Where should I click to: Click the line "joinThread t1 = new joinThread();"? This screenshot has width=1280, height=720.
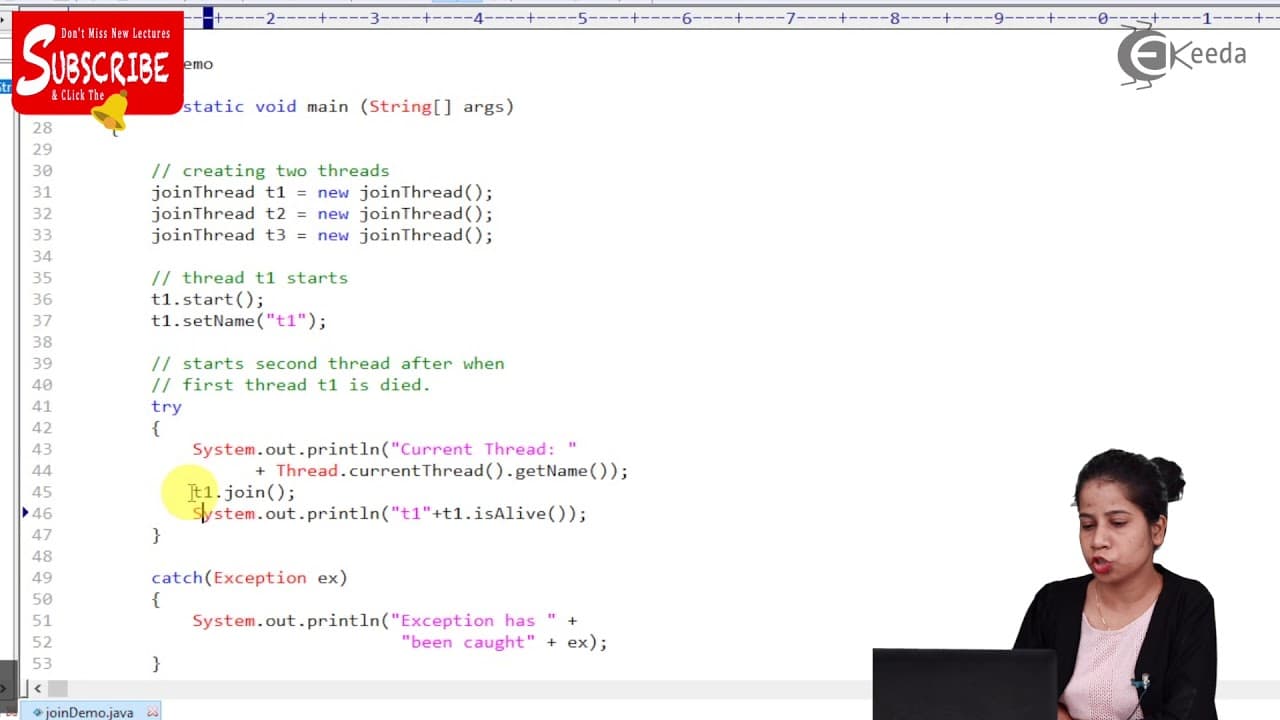322,192
